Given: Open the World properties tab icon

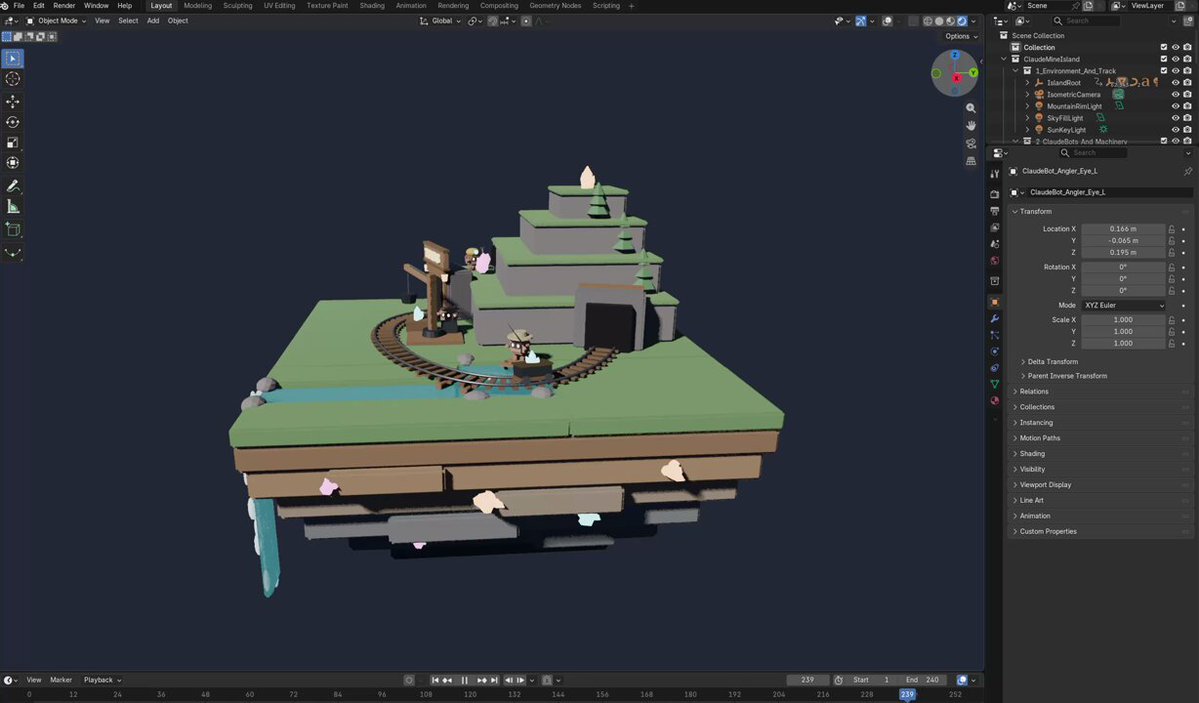Looking at the screenshot, I should (995, 261).
